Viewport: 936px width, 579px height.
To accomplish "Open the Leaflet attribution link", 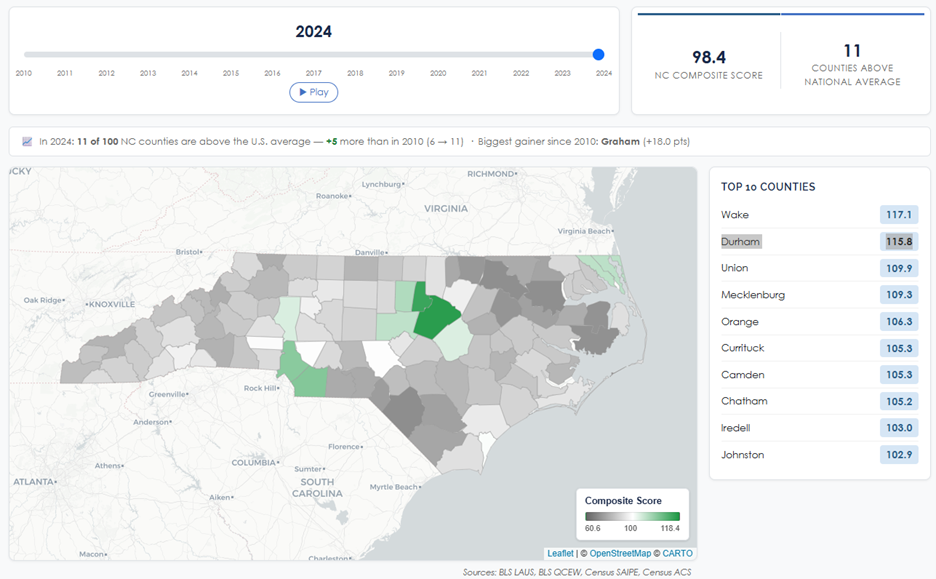I will (560, 553).
